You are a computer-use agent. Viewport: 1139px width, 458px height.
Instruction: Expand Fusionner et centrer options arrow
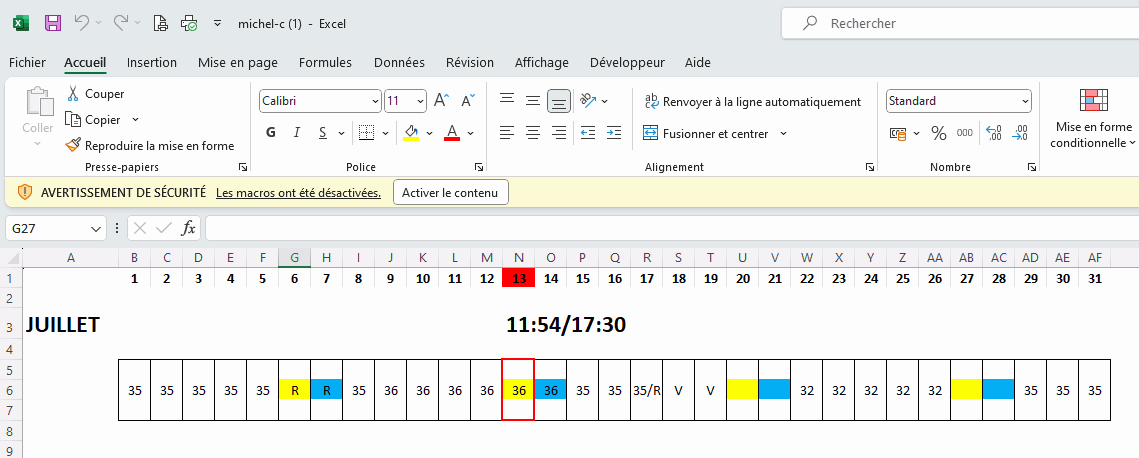tap(783, 134)
